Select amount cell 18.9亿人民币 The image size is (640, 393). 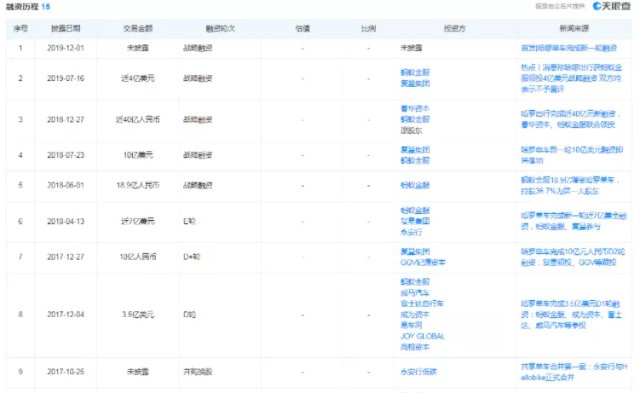tap(138, 185)
